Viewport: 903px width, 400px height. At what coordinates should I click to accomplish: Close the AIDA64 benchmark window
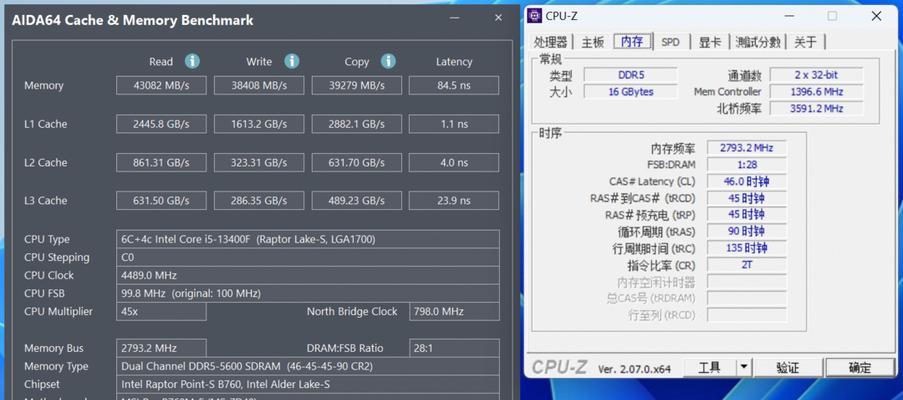pos(498,18)
